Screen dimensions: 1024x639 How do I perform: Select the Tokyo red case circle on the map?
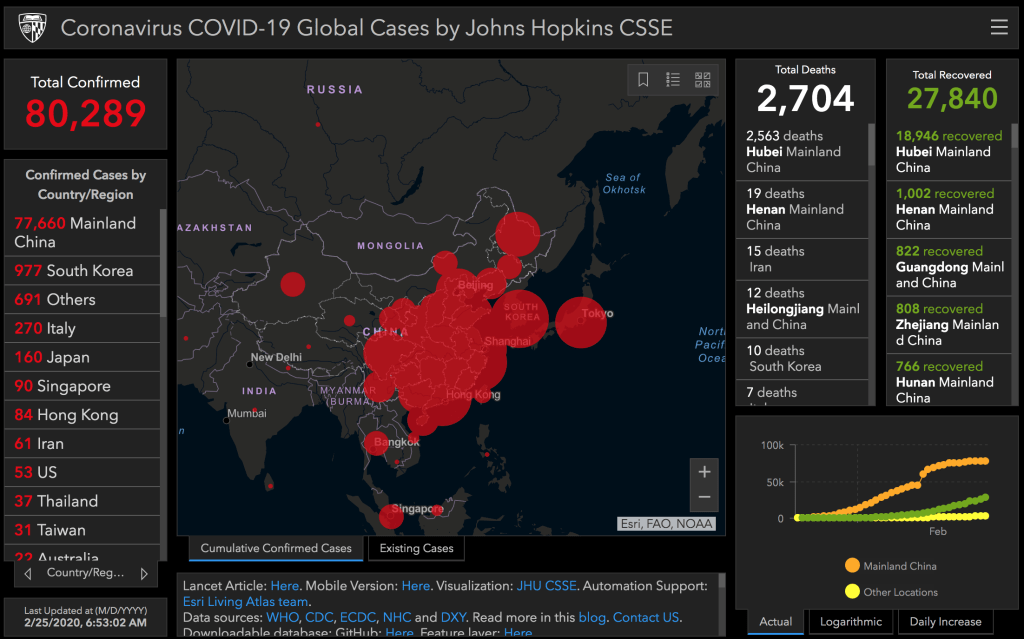pos(581,322)
